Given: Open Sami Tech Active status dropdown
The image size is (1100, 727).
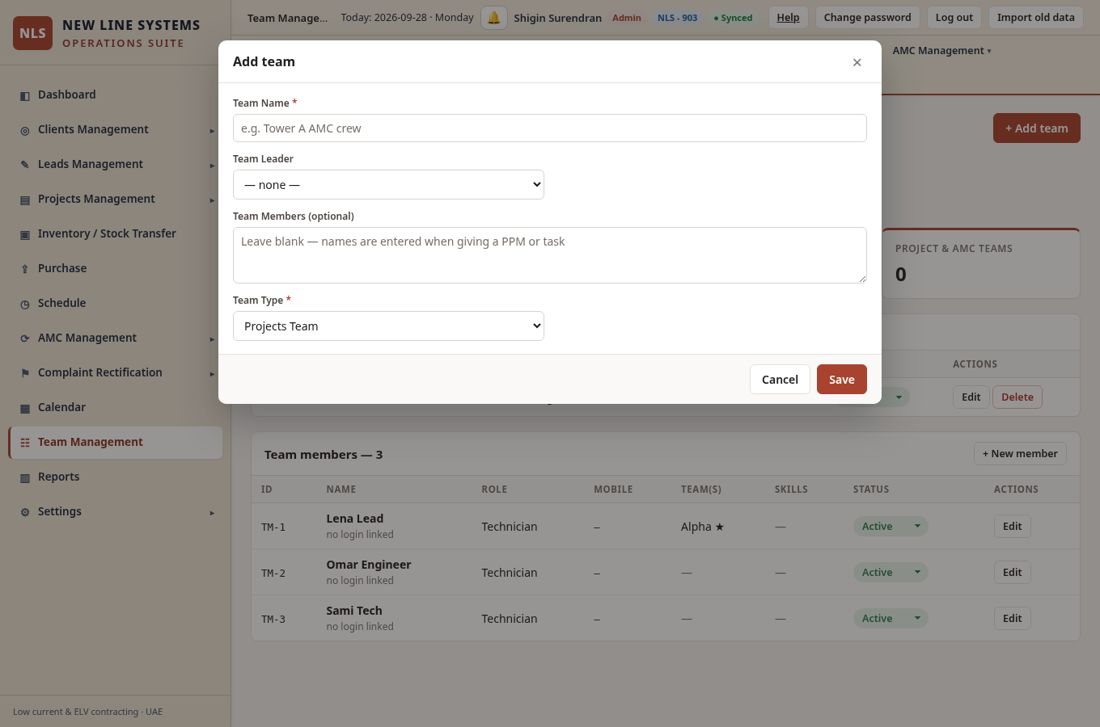Looking at the screenshot, I should [890, 618].
